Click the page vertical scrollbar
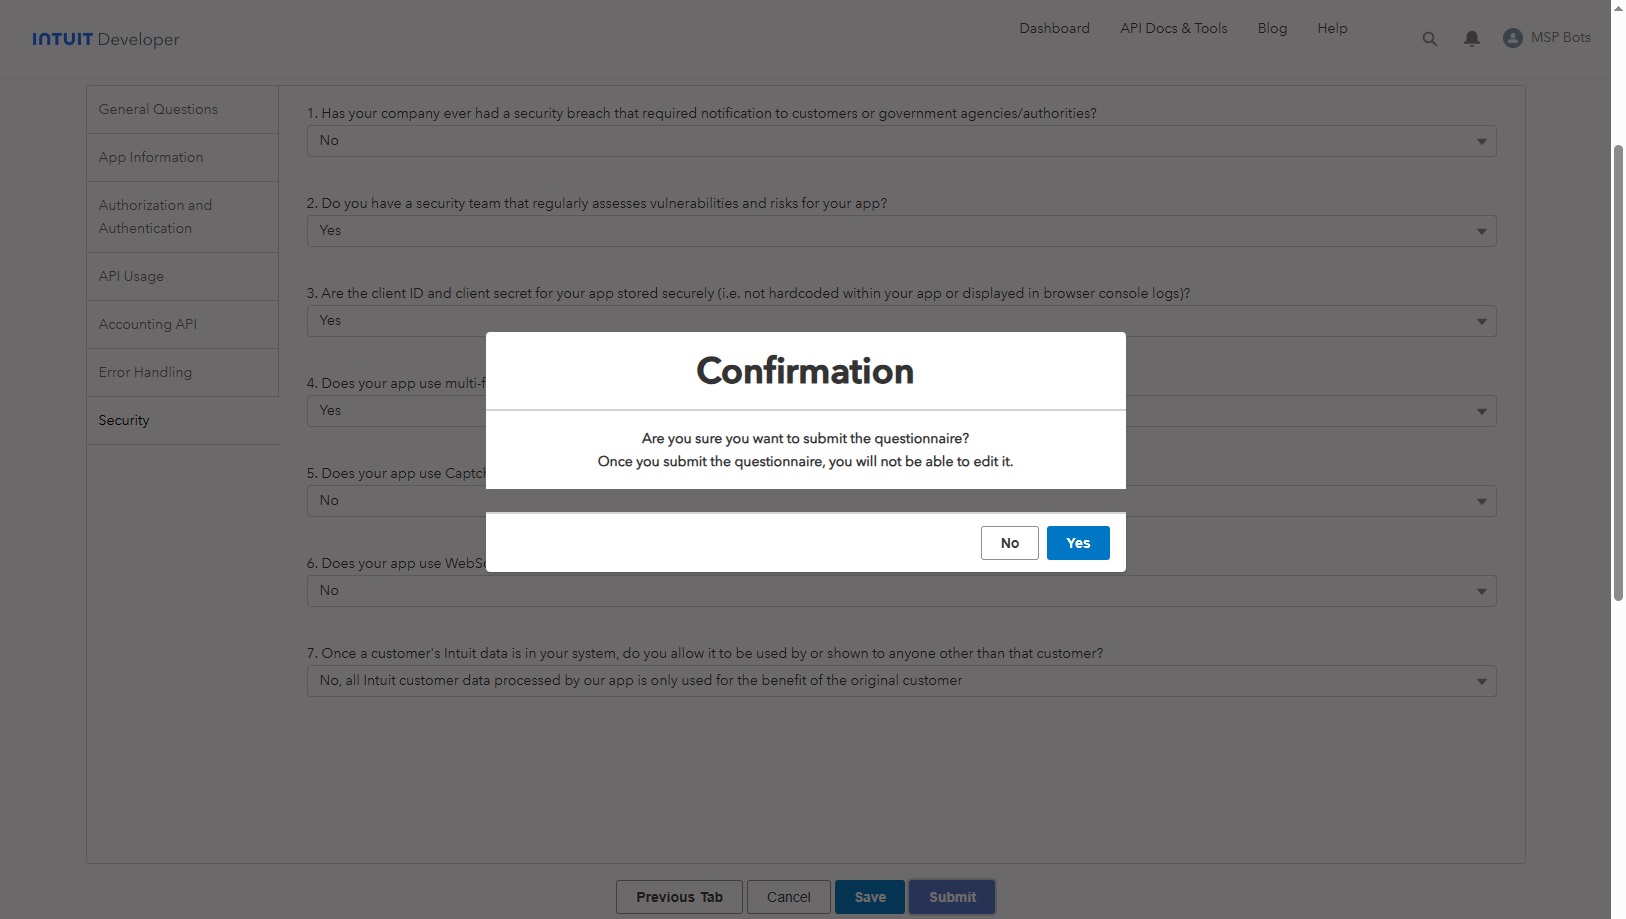This screenshot has width=1626, height=919. click(1617, 370)
